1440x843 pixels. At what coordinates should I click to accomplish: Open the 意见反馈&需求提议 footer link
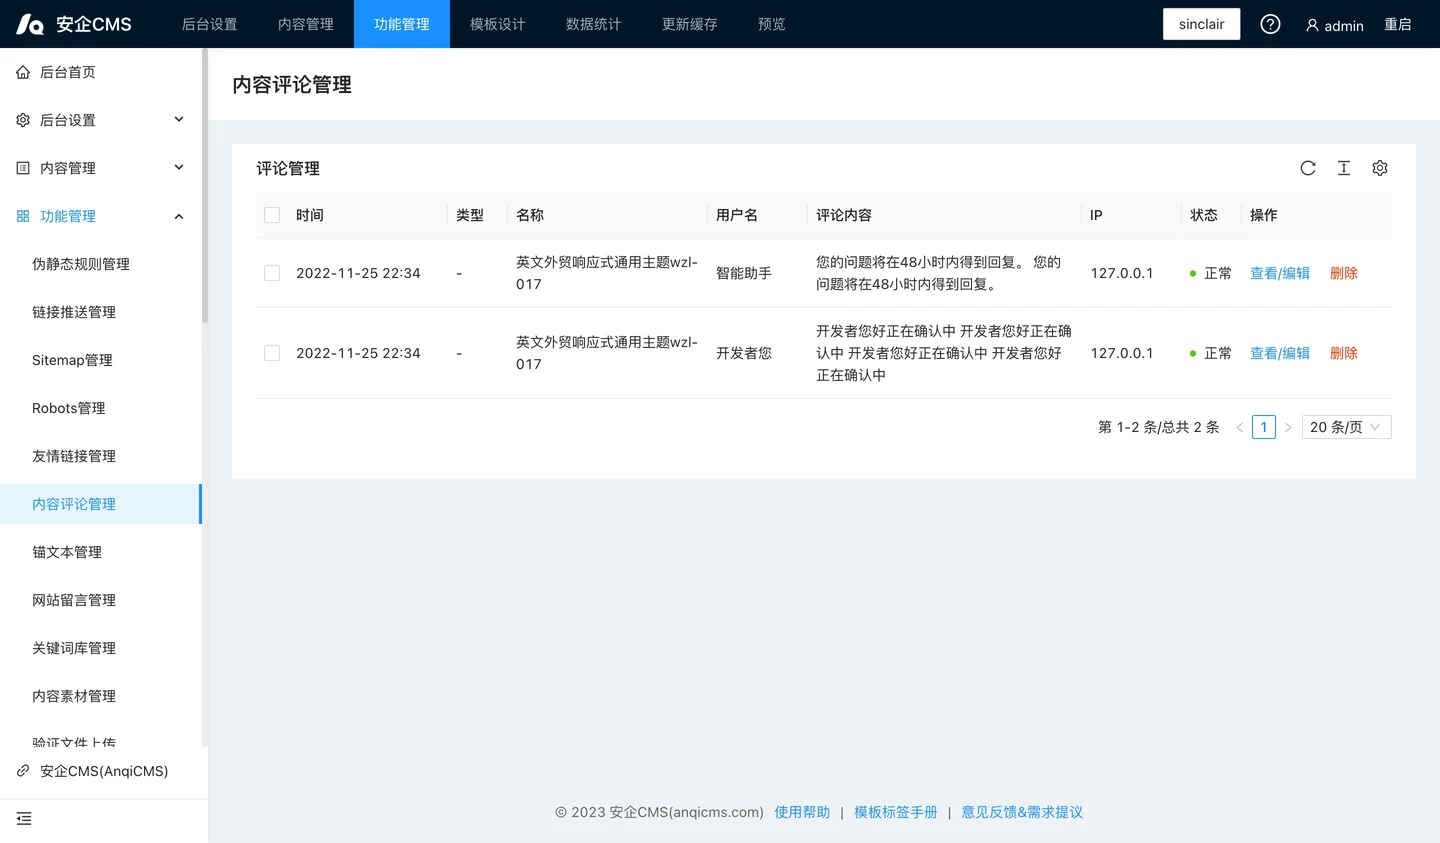[x=1022, y=812]
